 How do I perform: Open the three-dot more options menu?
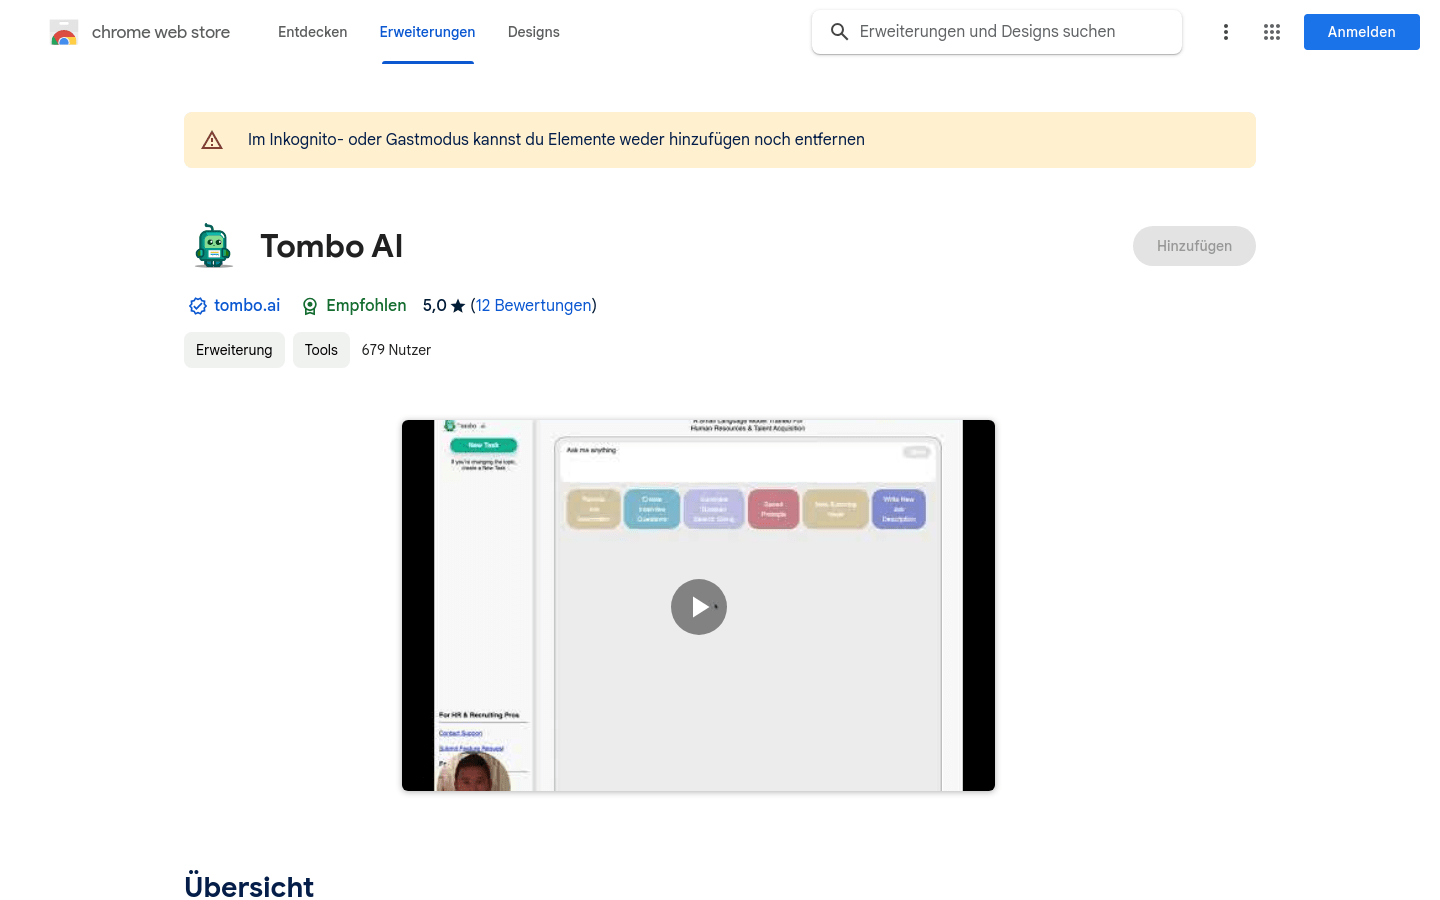(1226, 32)
